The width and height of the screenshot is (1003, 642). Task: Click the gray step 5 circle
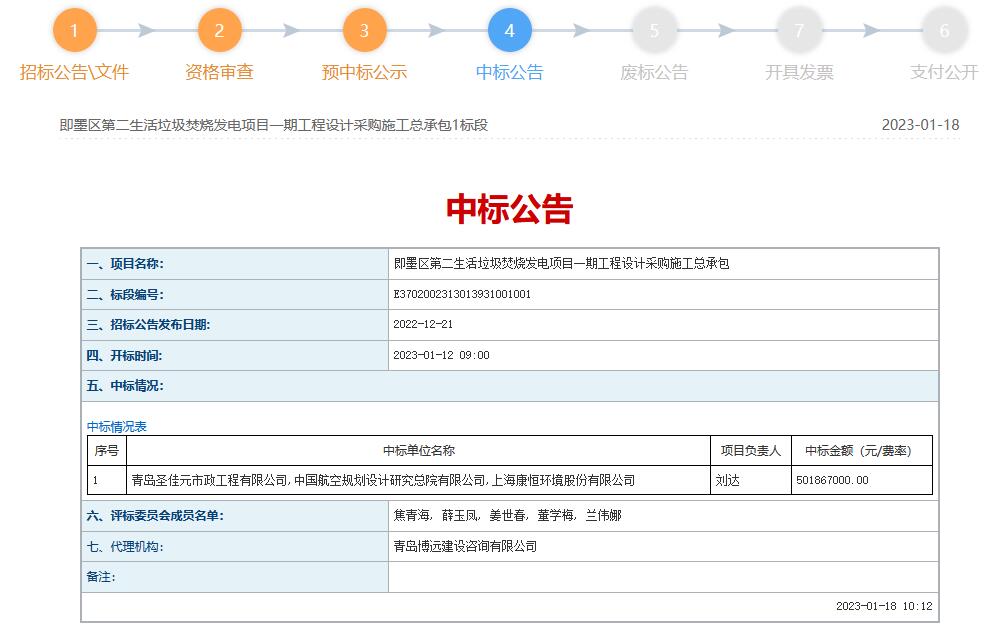click(x=654, y=31)
